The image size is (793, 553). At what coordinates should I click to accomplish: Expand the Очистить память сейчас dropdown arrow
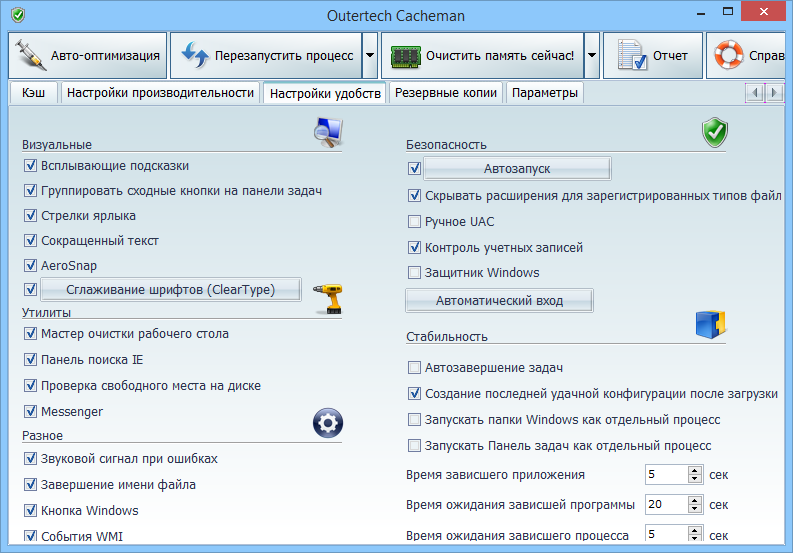[x=592, y=56]
